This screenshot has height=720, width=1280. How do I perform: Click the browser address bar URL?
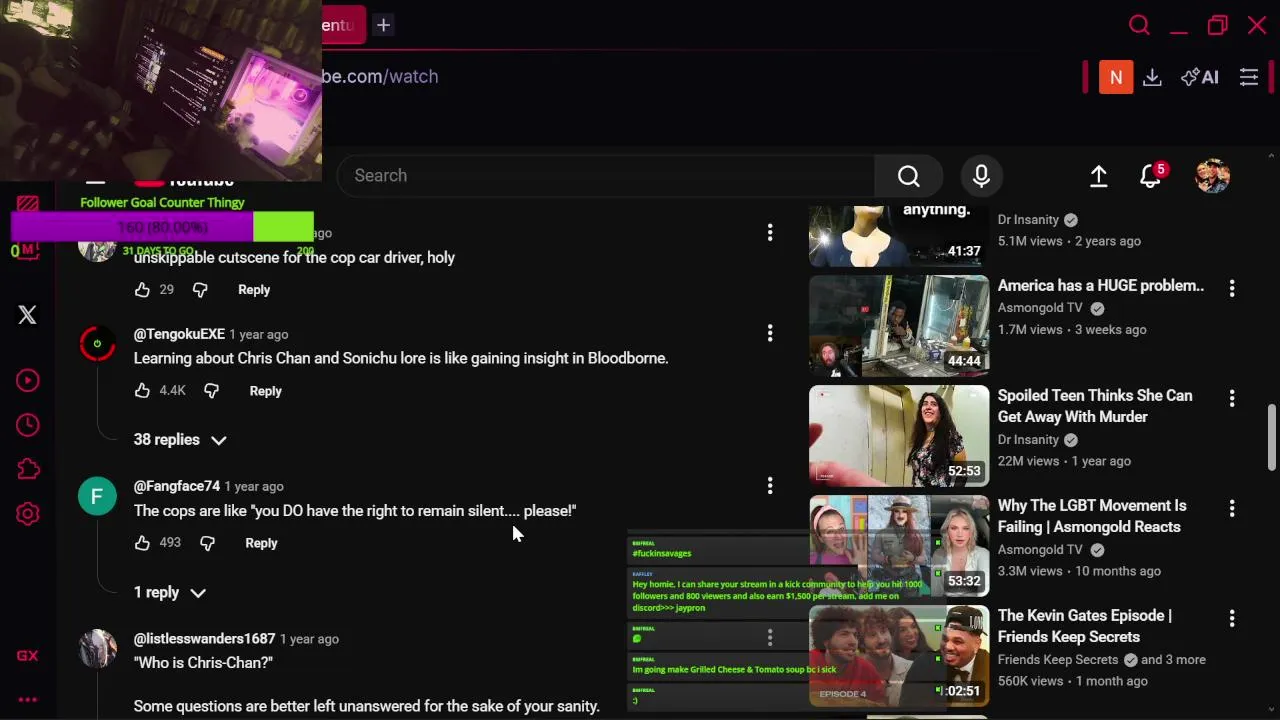[380, 77]
